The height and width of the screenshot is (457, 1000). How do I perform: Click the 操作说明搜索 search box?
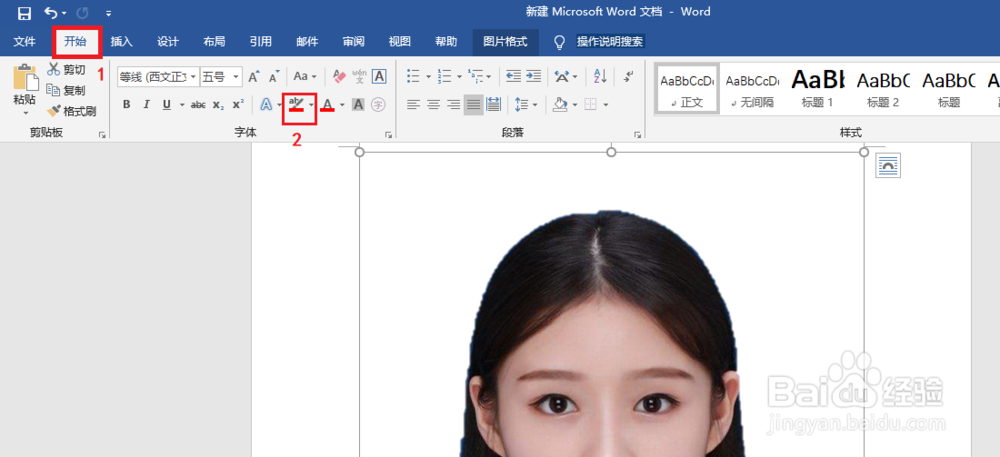[x=610, y=42]
